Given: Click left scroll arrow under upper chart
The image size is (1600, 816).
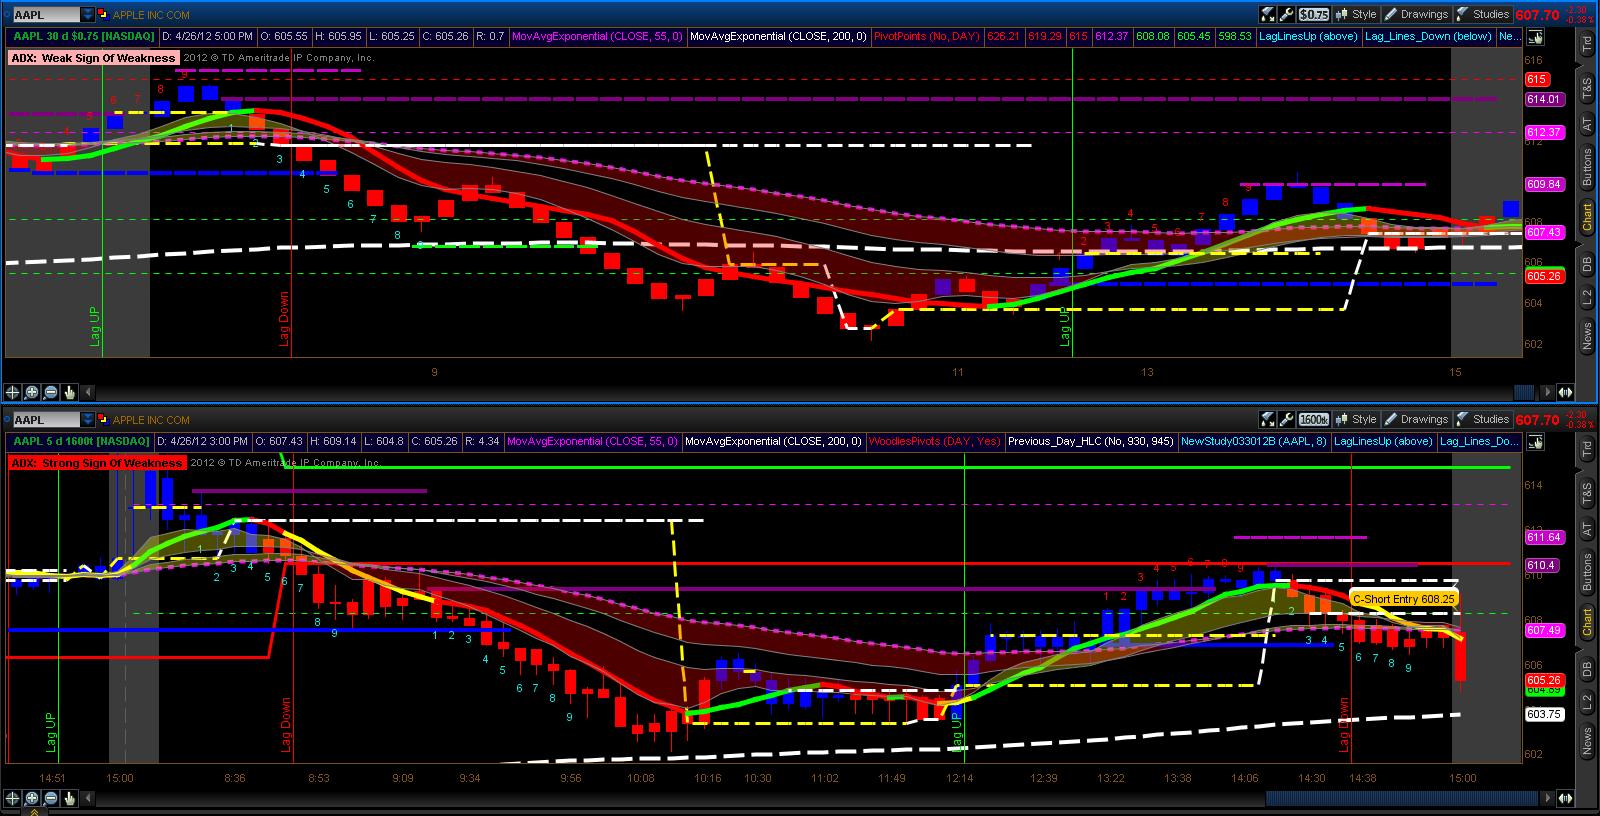Looking at the screenshot, I should click(x=87, y=393).
